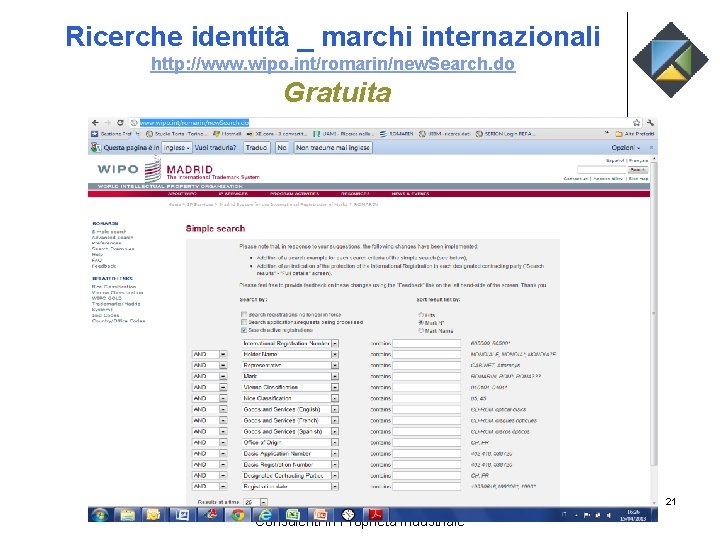
Task: Click the WIPO logo
Action: 129,169
